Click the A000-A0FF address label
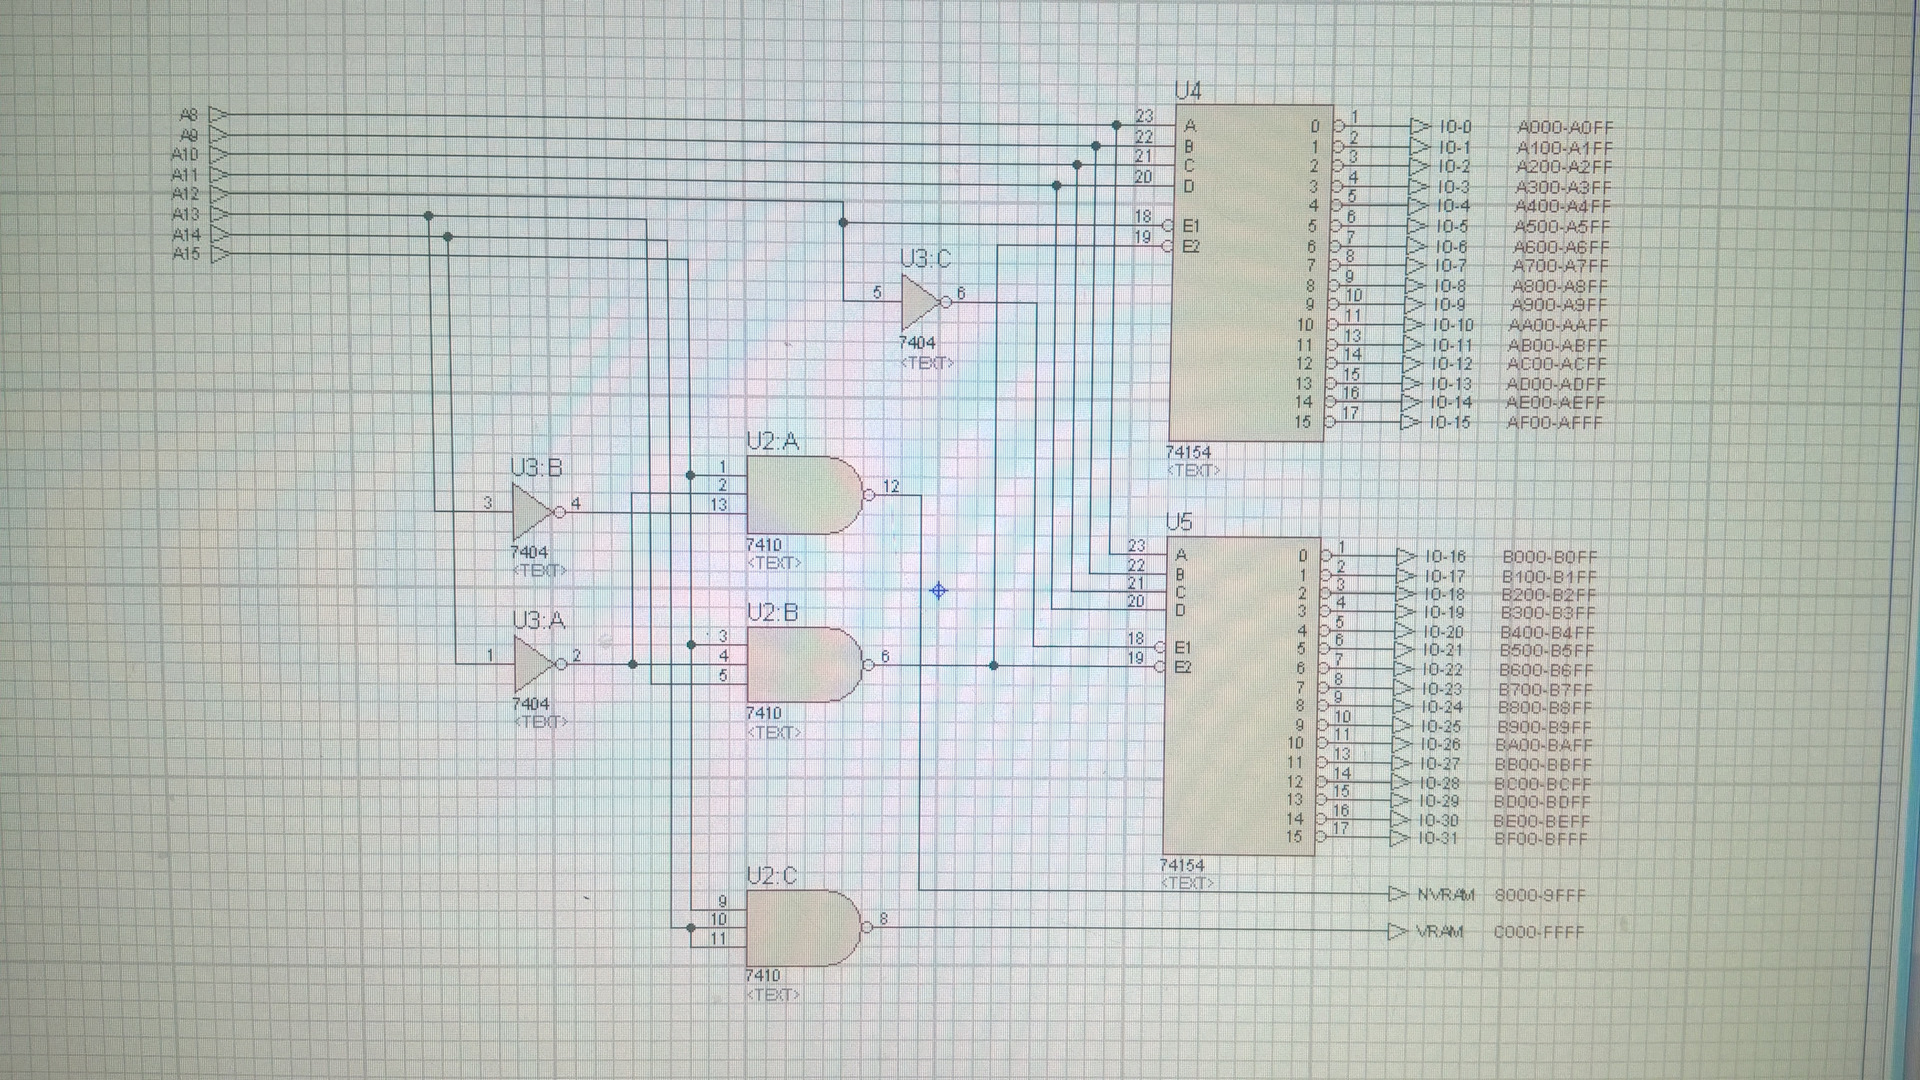 (1565, 128)
